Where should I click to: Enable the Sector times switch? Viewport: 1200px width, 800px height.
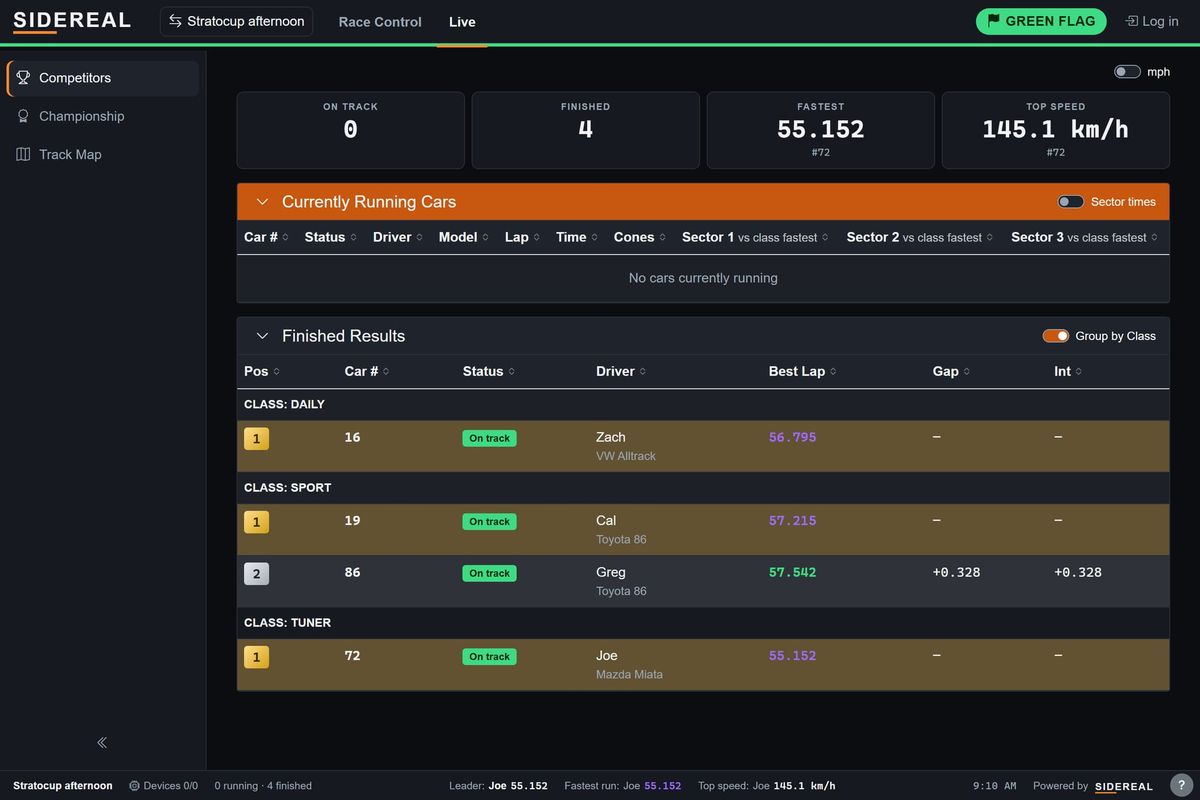pos(1071,202)
